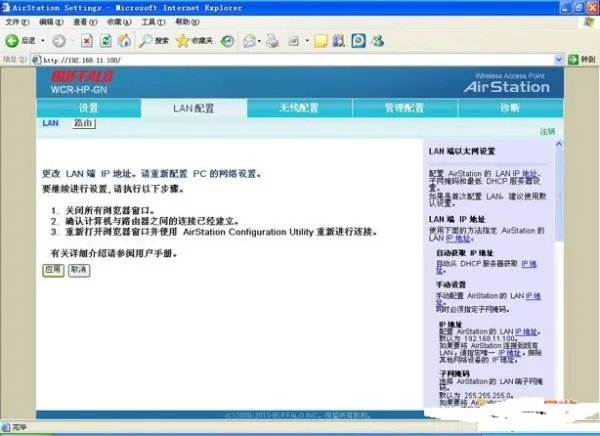Click the 完毕 status bar text
This screenshot has width=600, height=436.
click(x=20, y=427)
